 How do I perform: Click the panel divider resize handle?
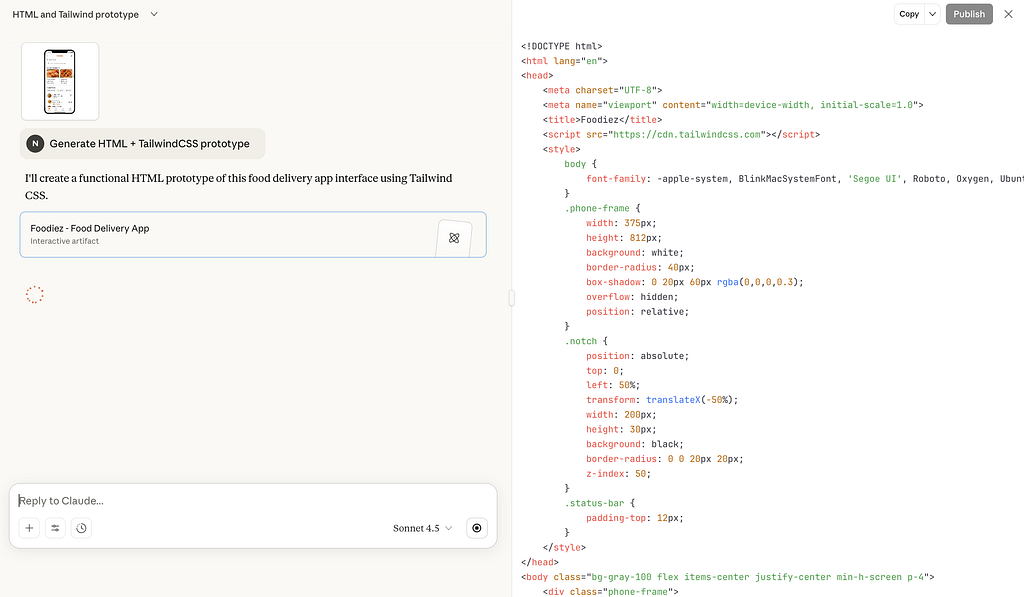[x=512, y=297]
